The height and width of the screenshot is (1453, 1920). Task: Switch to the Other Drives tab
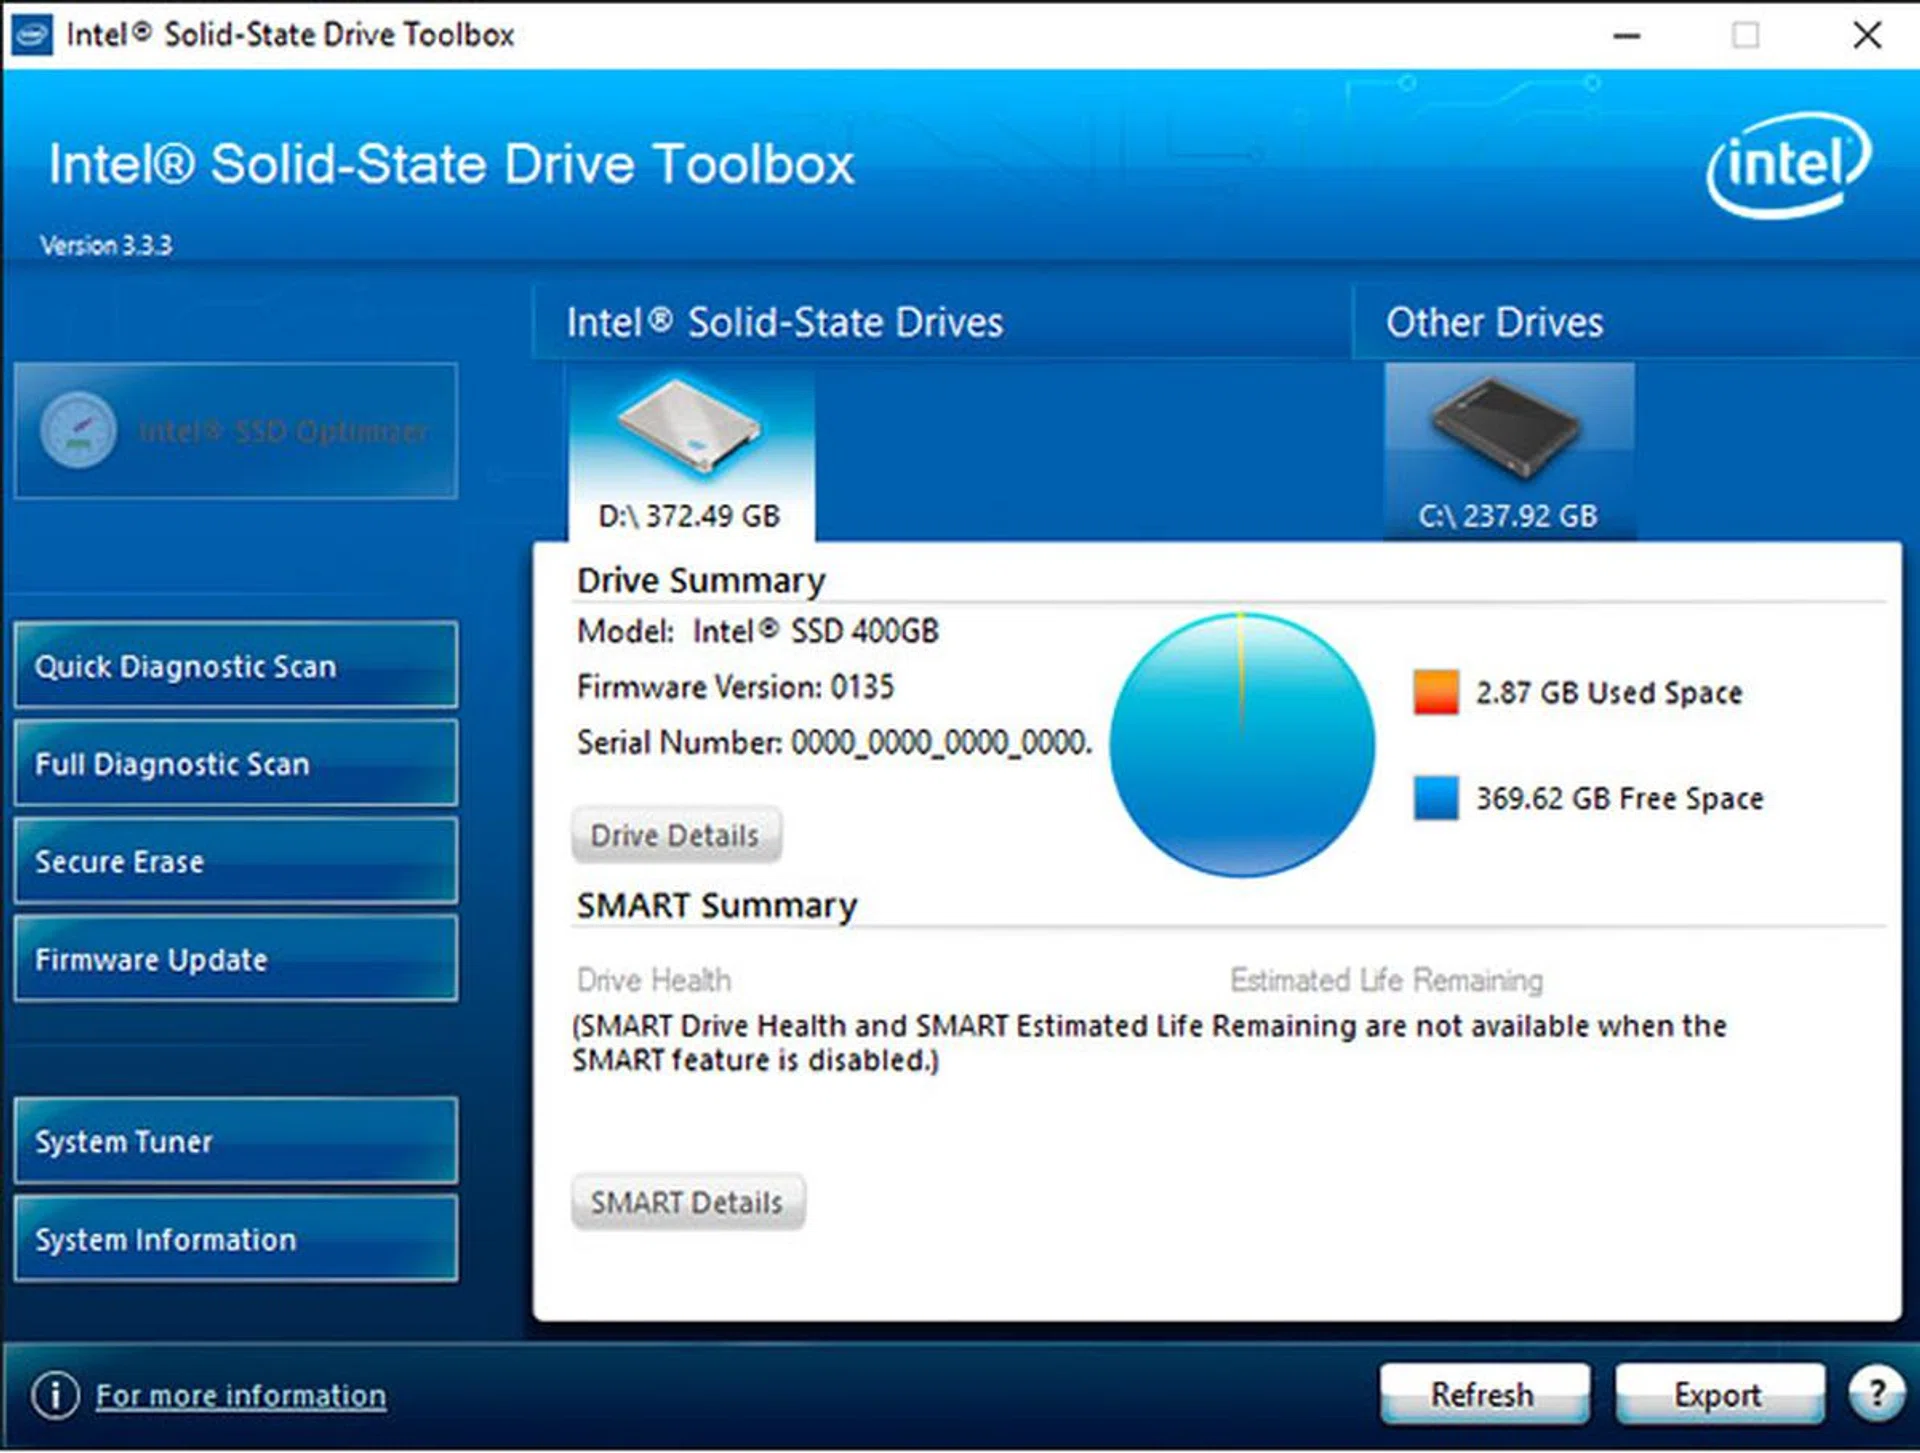click(x=1494, y=321)
